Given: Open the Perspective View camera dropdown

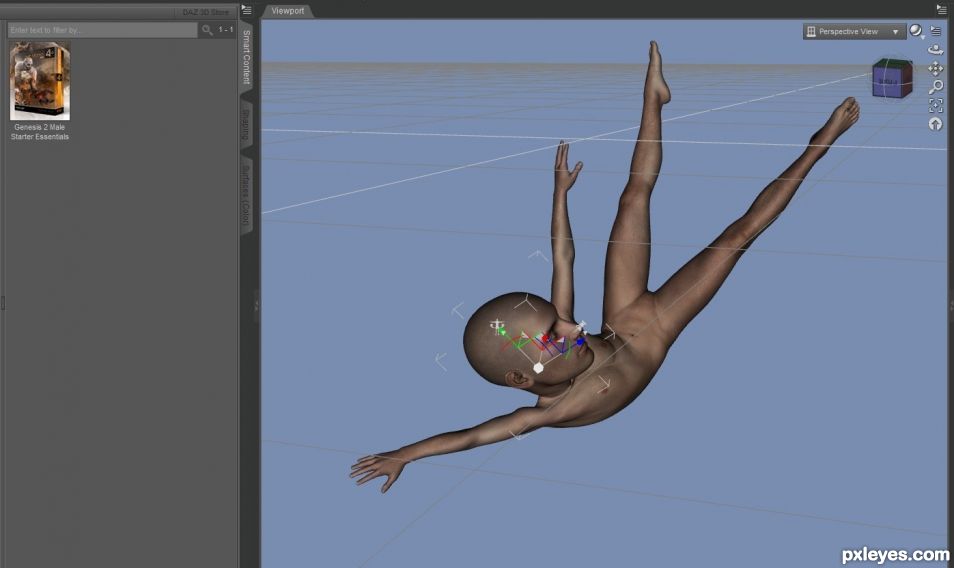Looking at the screenshot, I should point(854,32).
